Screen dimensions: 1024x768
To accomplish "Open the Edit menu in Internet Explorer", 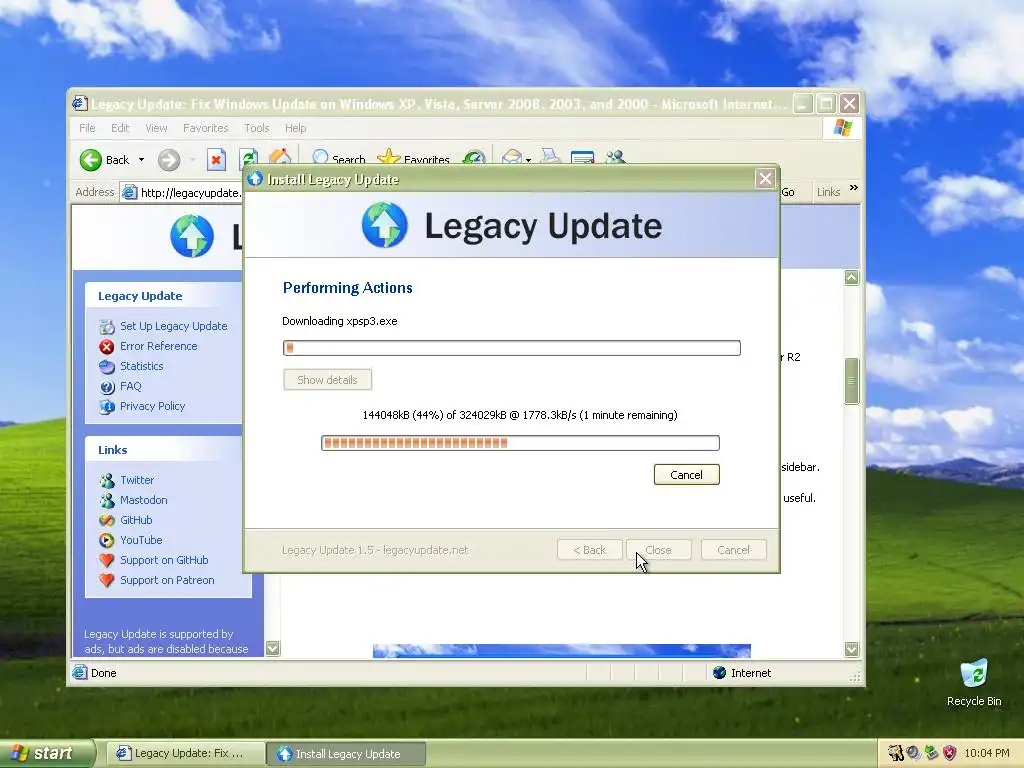I will pyautogui.click(x=120, y=128).
